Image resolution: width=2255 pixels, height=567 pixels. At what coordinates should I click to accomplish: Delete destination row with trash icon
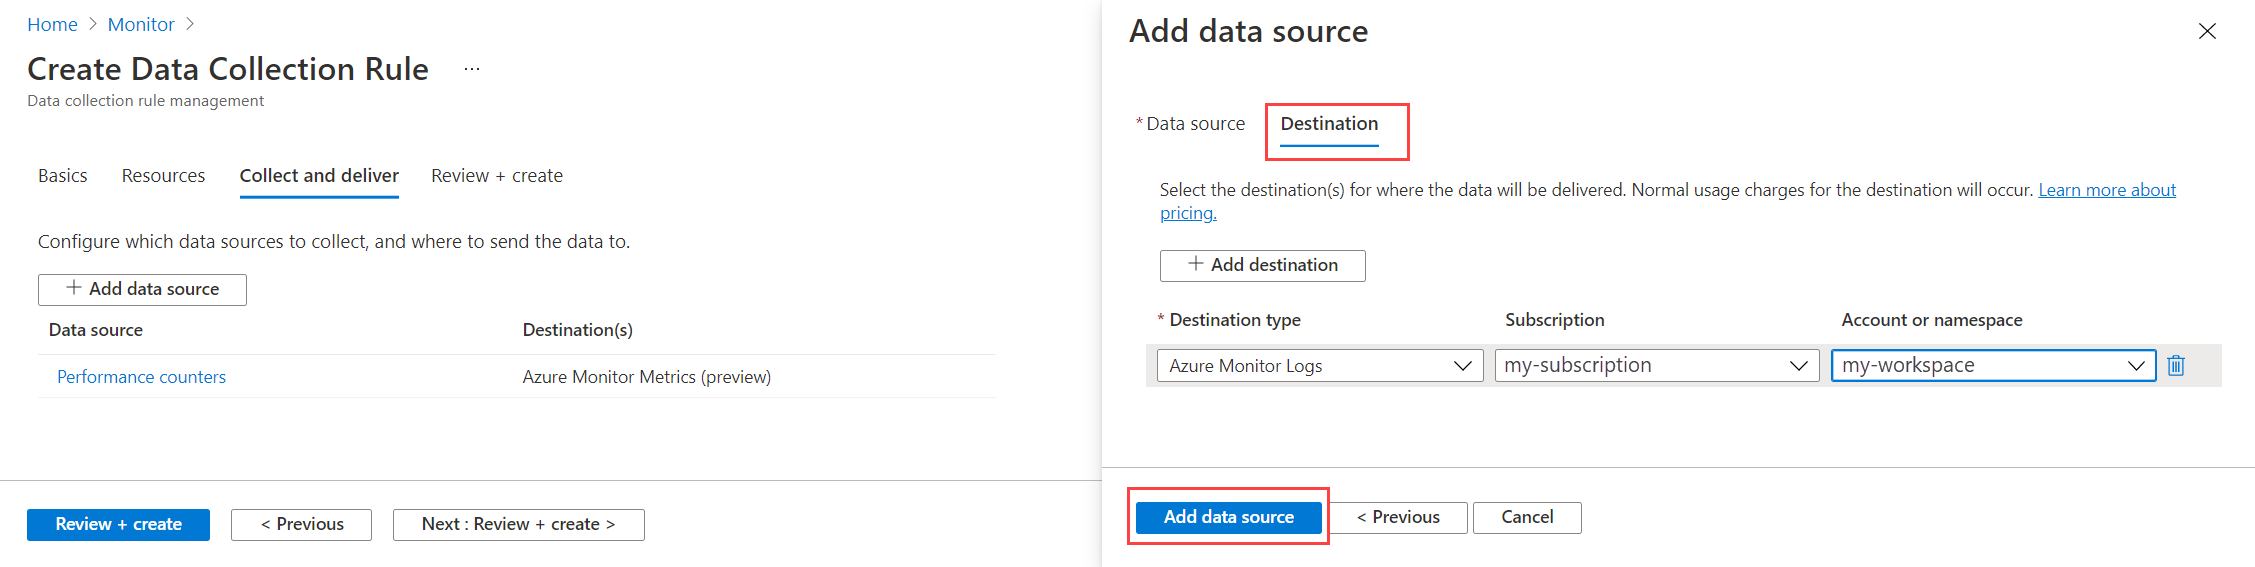click(2175, 366)
